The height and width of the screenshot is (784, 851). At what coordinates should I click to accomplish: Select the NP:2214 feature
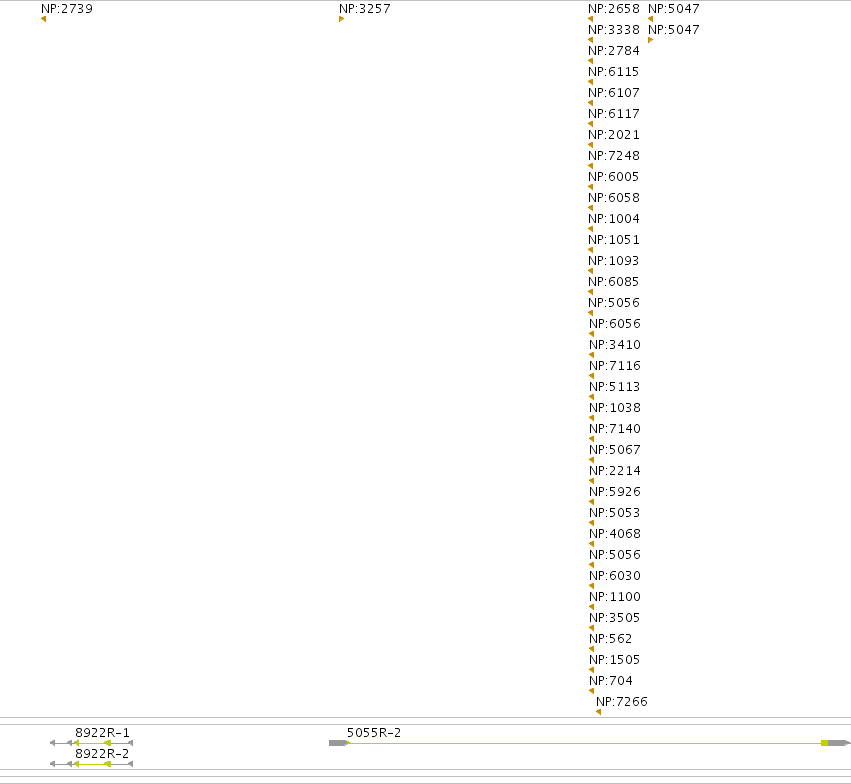point(615,471)
